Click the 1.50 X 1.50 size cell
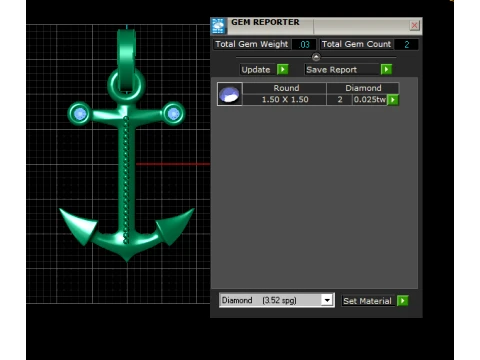480x360 pixels. (285, 100)
